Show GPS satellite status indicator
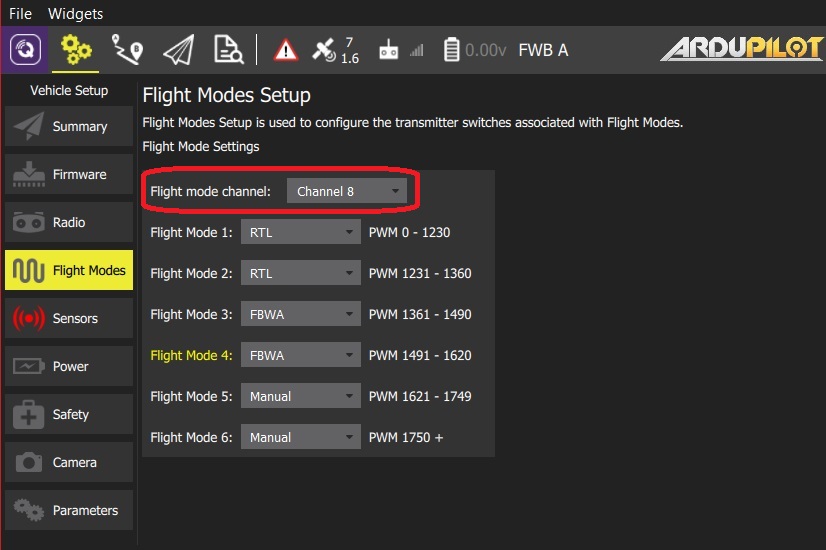 tap(336, 50)
